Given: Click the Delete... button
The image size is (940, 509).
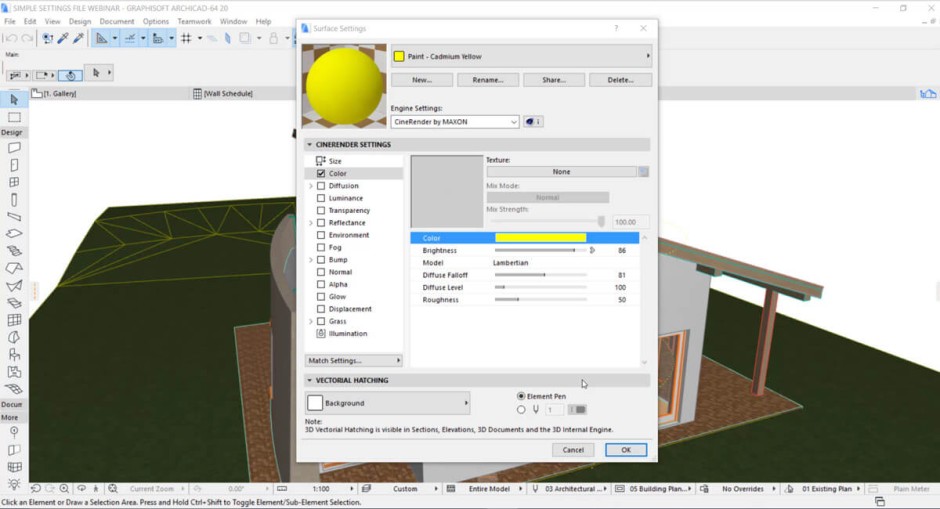Looking at the screenshot, I should pyautogui.click(x=620, y=80).
